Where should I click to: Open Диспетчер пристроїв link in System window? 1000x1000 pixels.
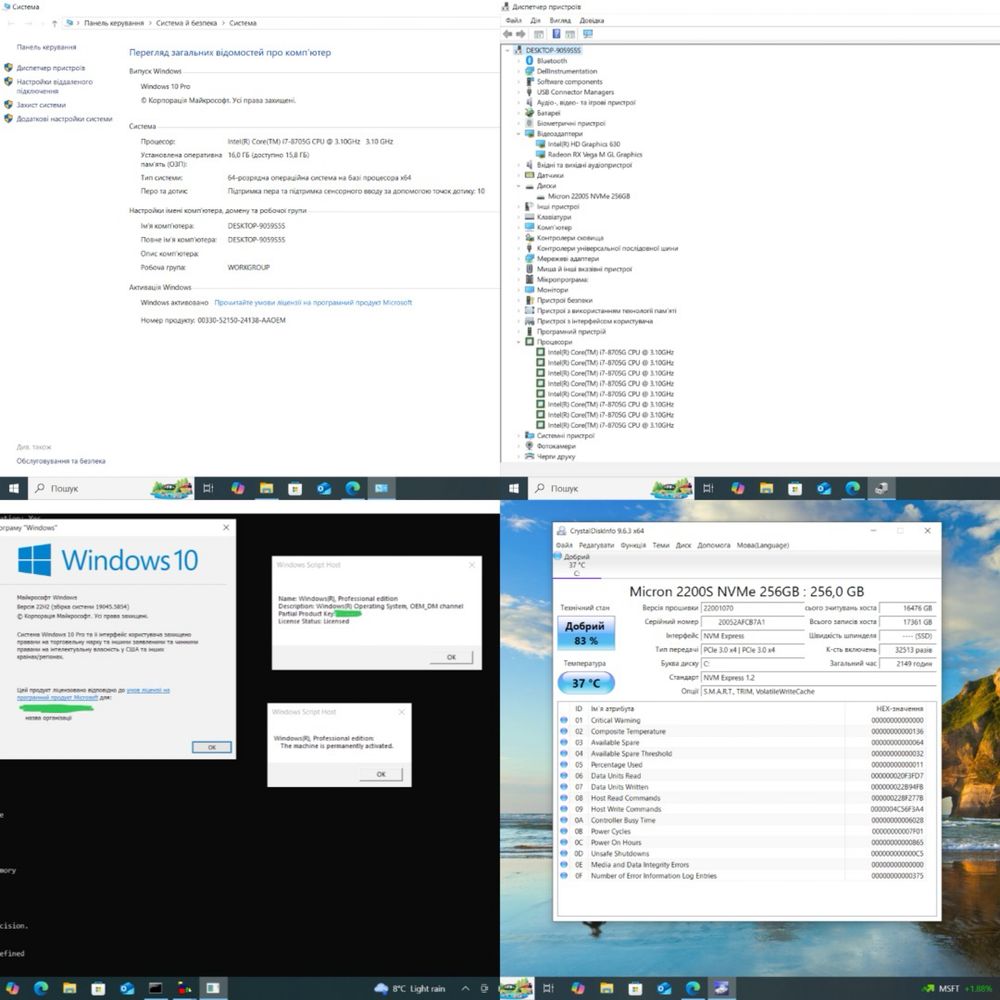click(x=50, y=68)
